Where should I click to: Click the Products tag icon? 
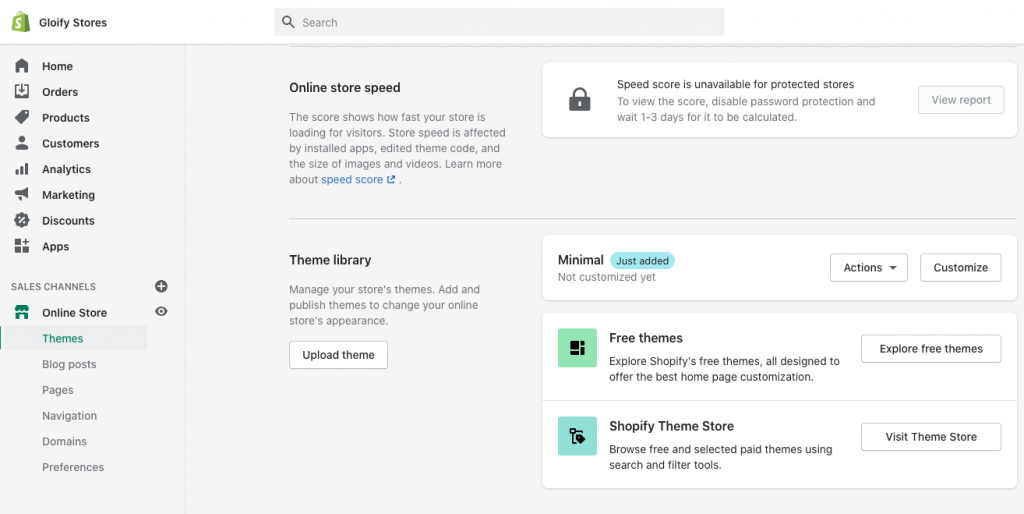pyautogui.click(x=22, y=118)
